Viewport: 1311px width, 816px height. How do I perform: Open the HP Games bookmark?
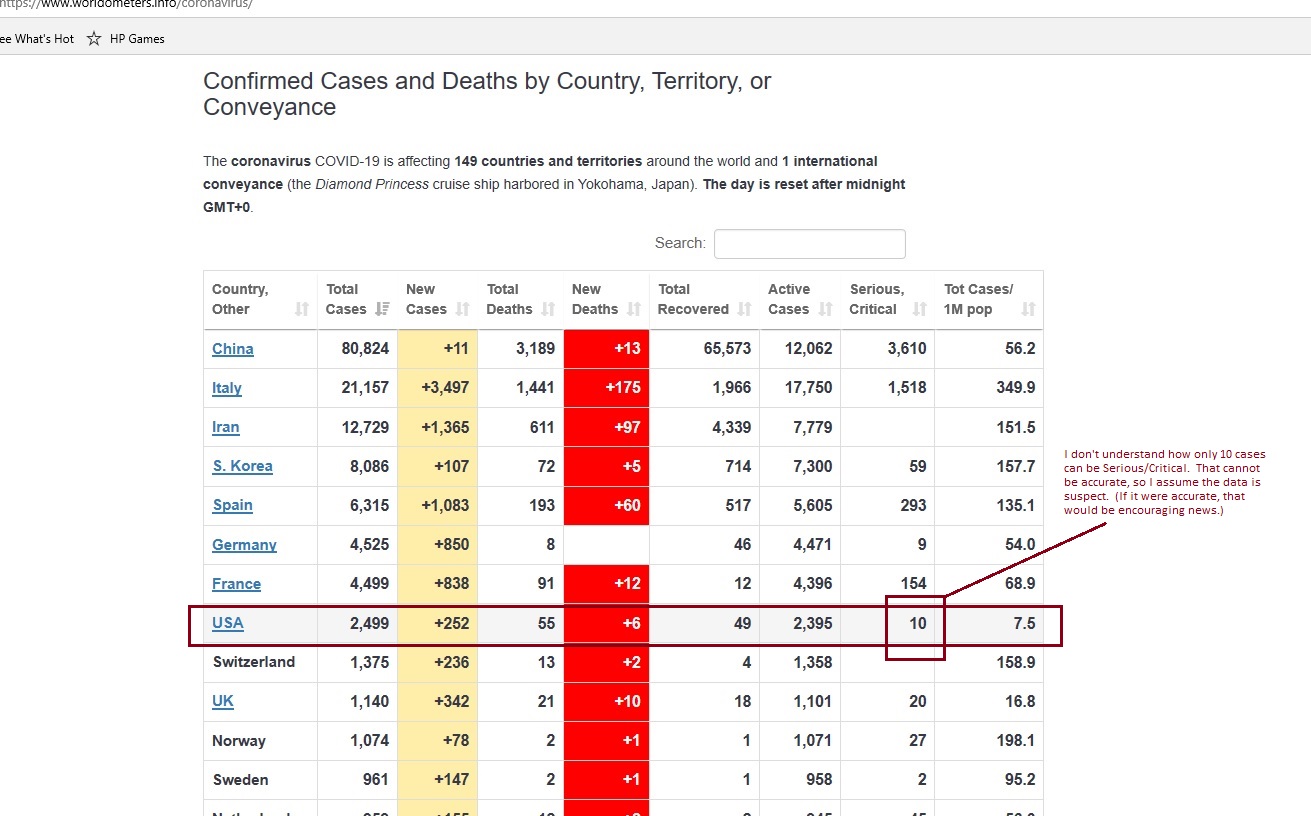tap(137, 39)
